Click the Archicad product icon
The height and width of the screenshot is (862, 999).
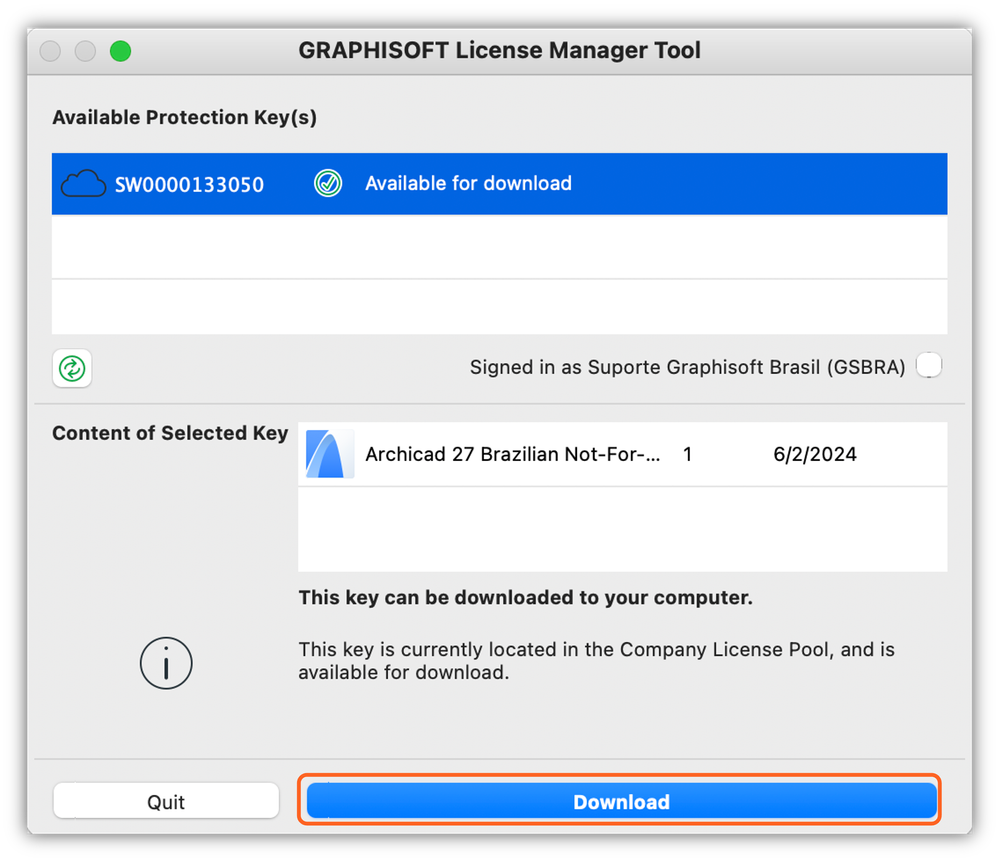pyautogui.click(x=329, y=454)
